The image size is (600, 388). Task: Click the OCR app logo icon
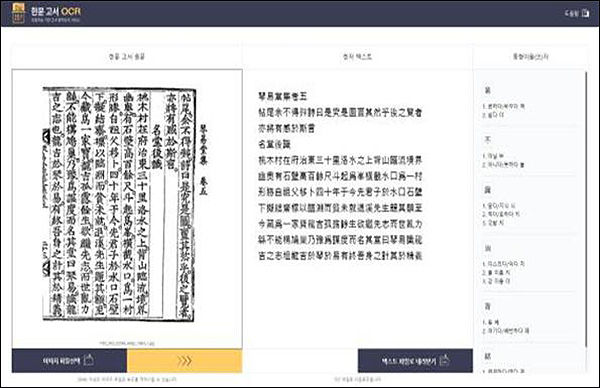click(18, 13)
